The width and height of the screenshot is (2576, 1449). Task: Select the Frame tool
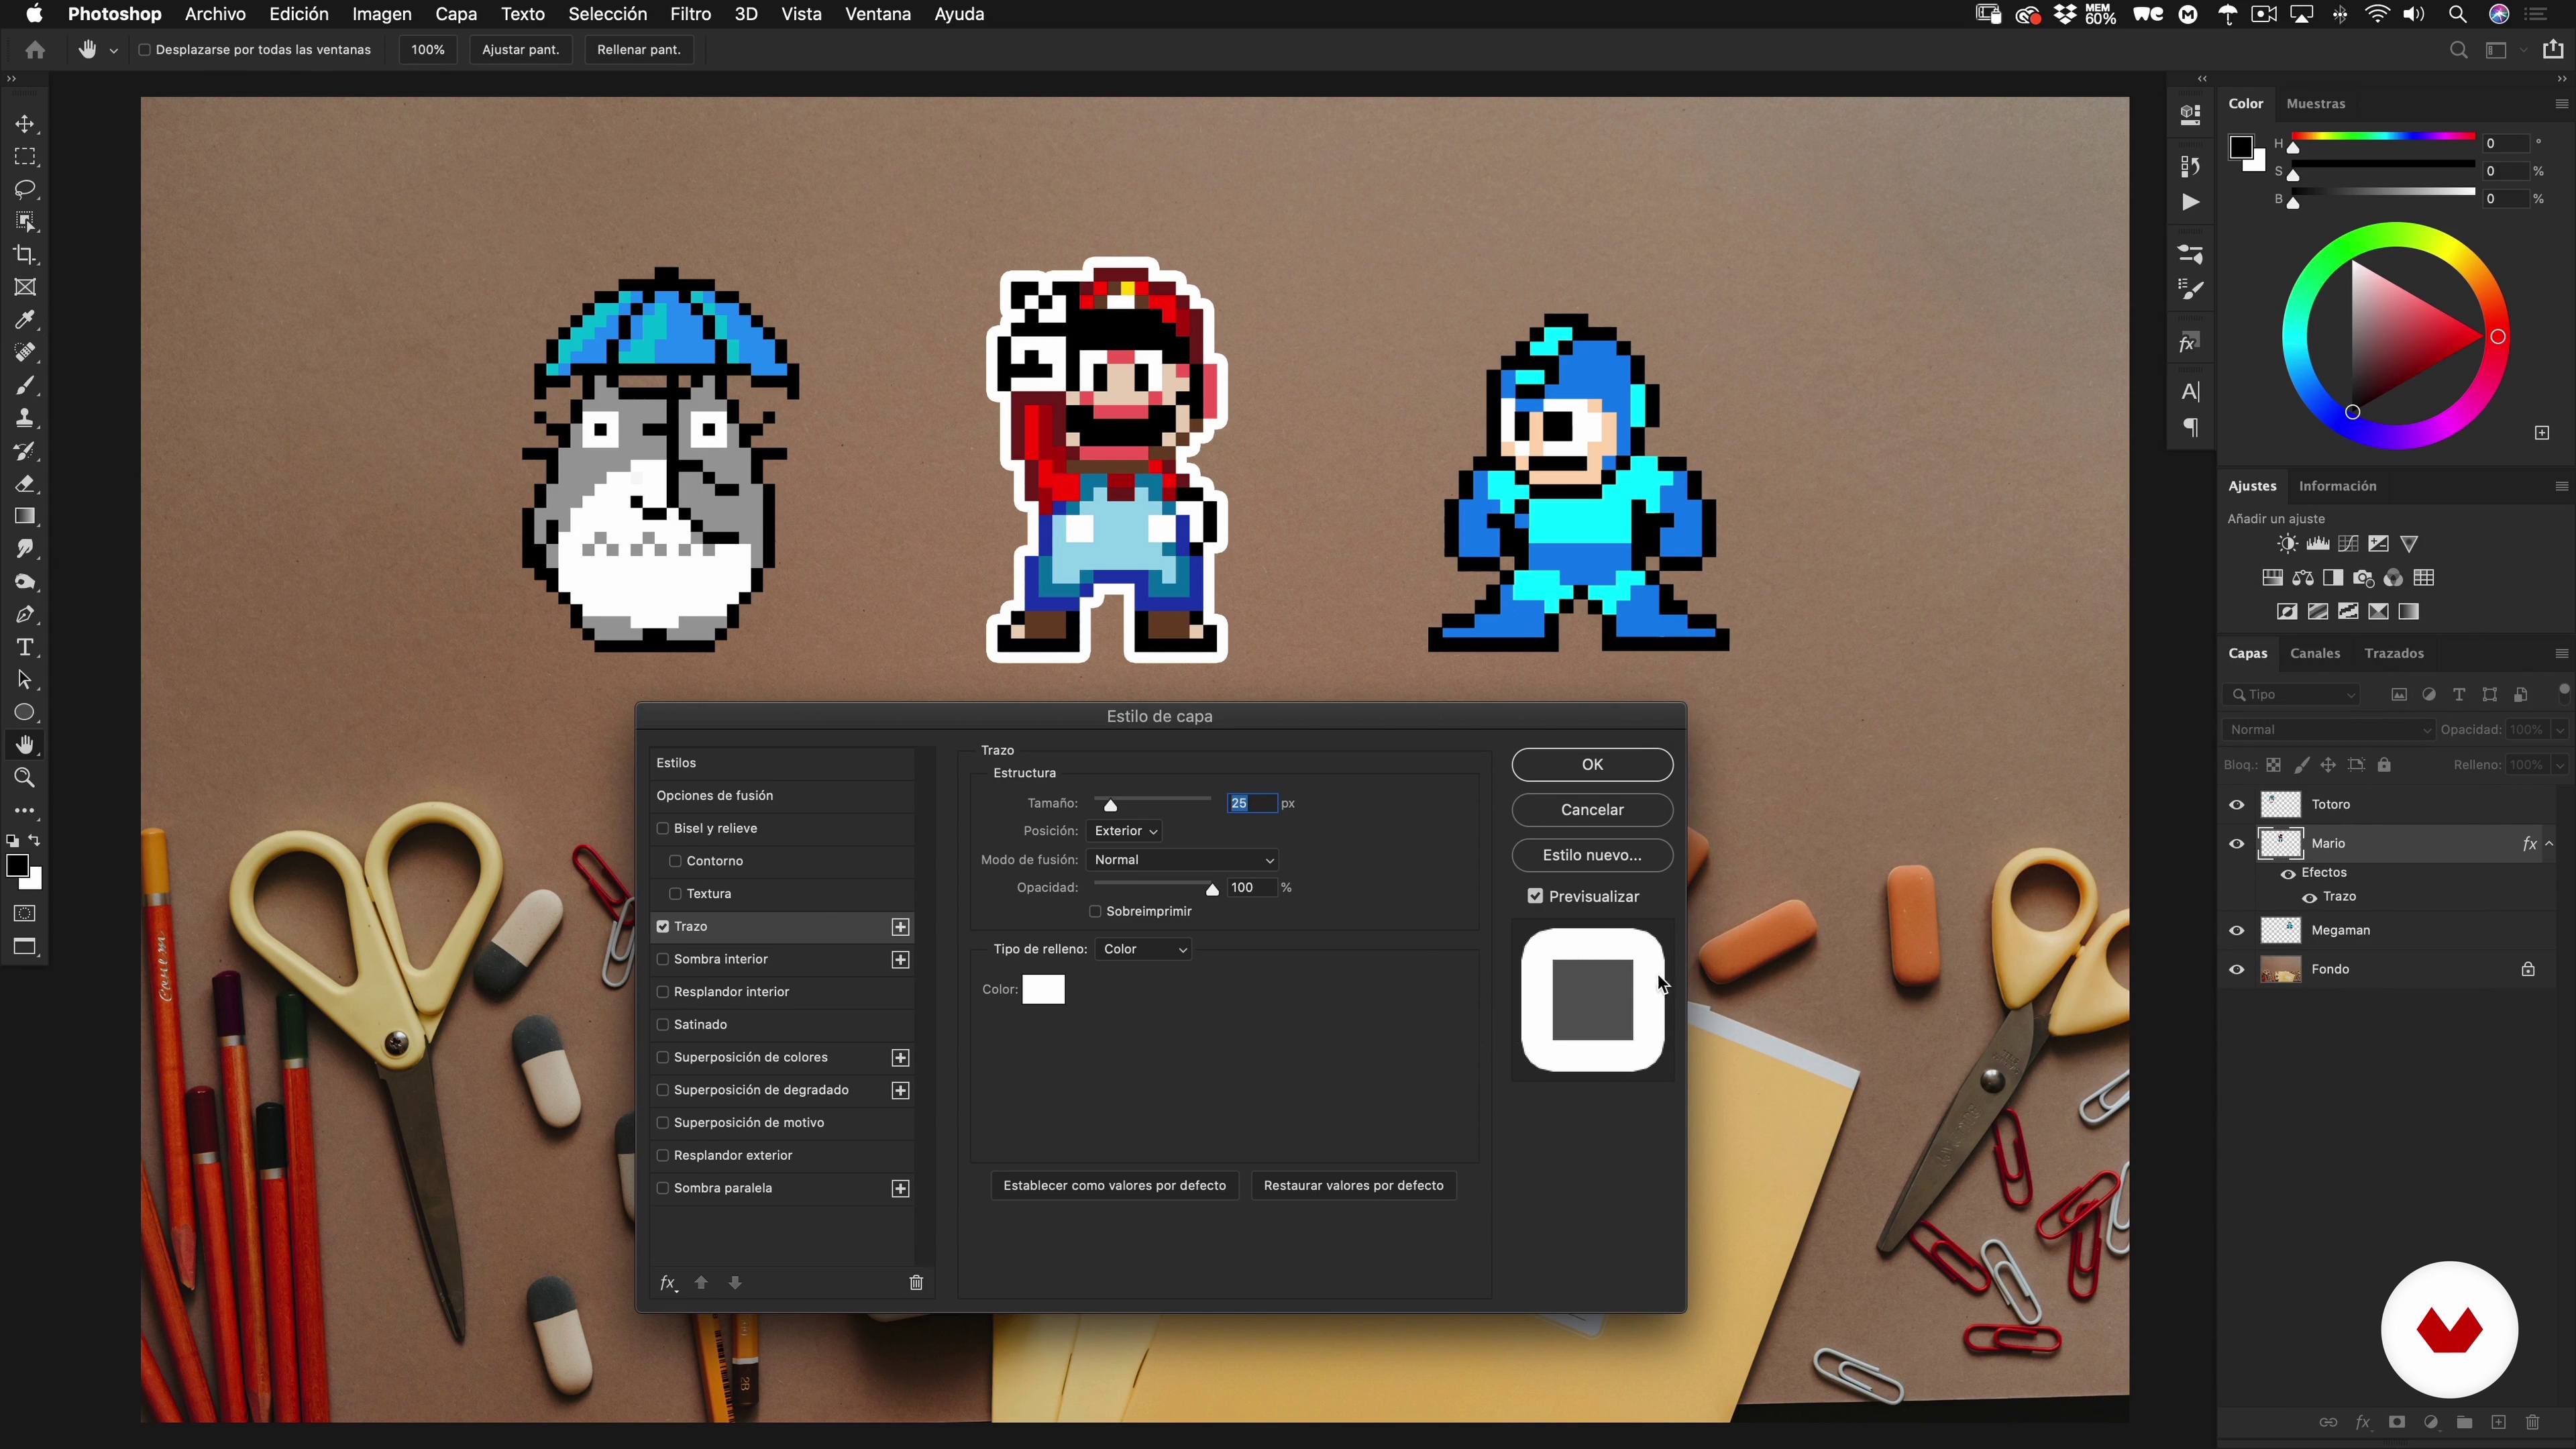25,288
